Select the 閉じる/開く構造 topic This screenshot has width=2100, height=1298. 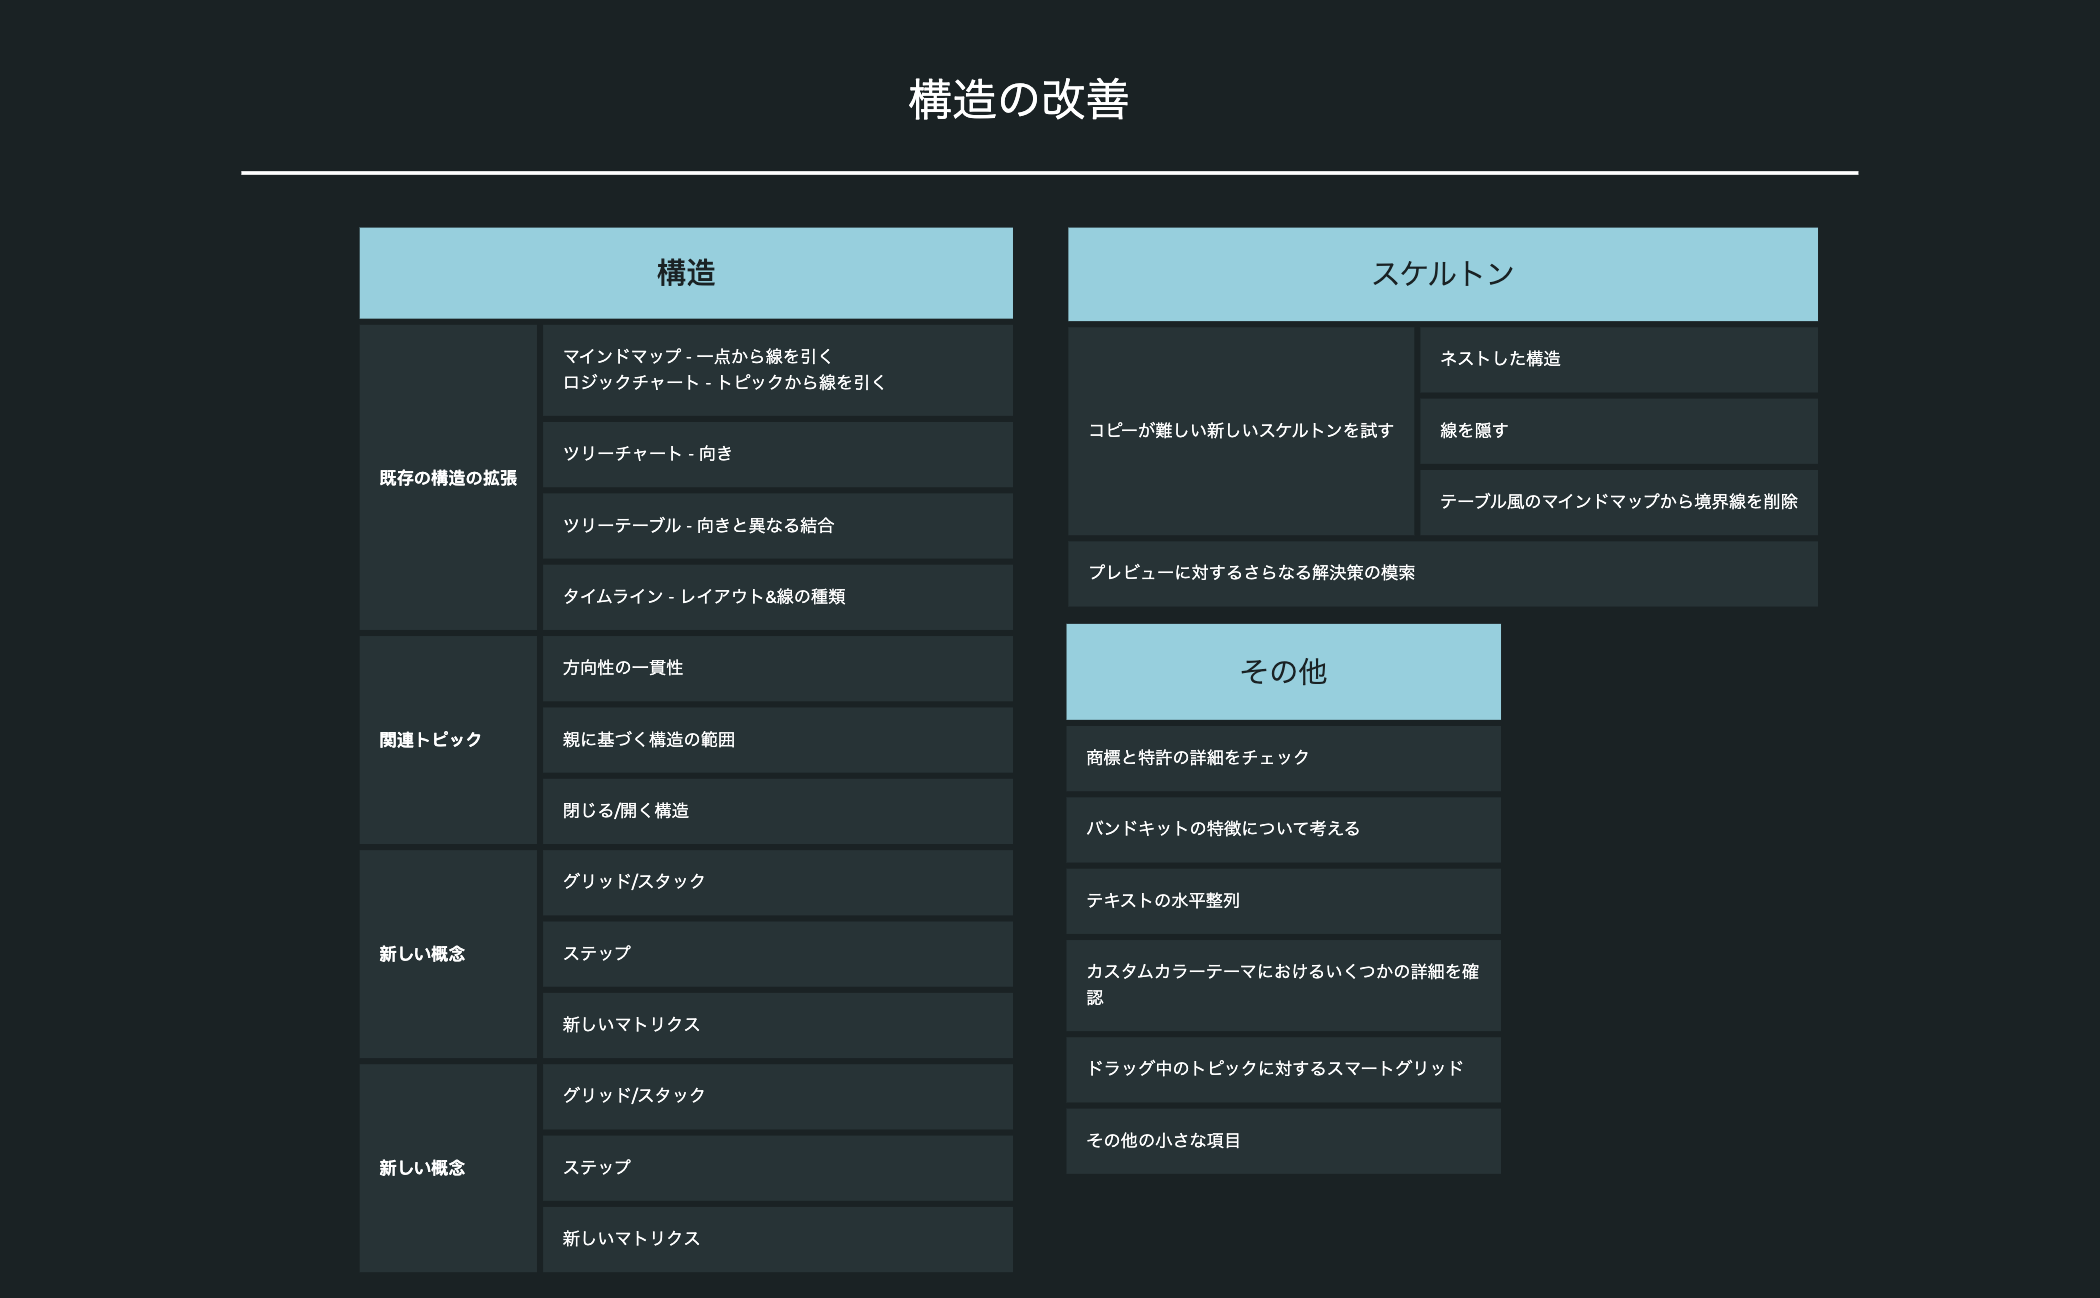click(776, 811)
